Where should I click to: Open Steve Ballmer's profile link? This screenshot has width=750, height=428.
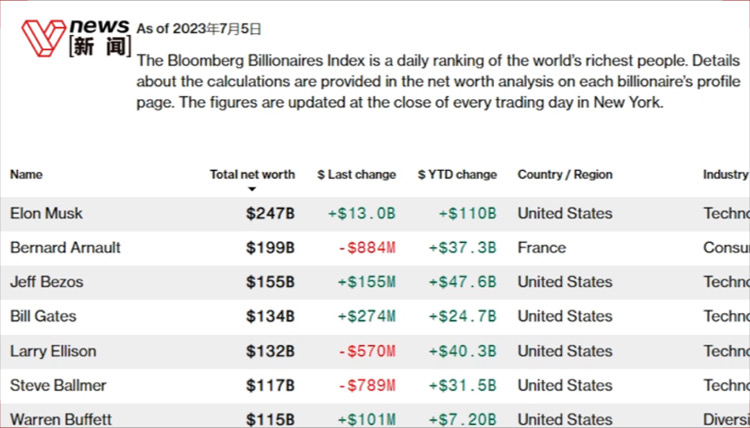click(x=58, y=385)
